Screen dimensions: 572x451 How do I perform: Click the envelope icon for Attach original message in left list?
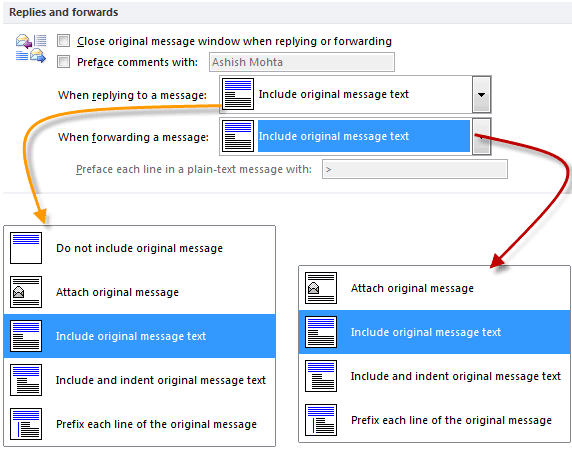pos(26,292)
